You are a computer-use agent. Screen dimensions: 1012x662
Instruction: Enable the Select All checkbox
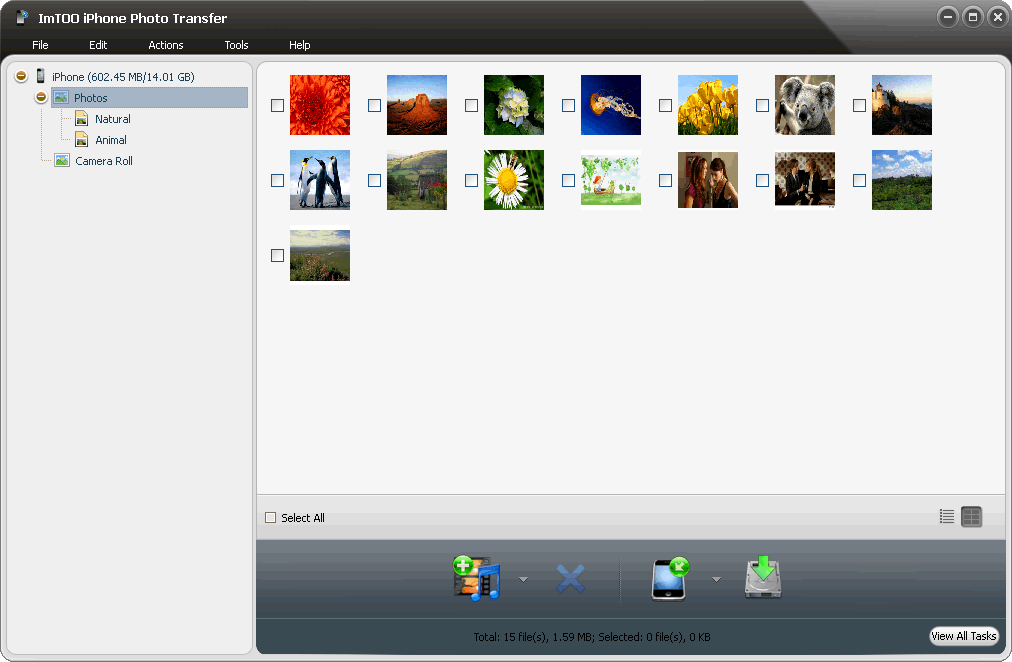[x=271, y=518]
